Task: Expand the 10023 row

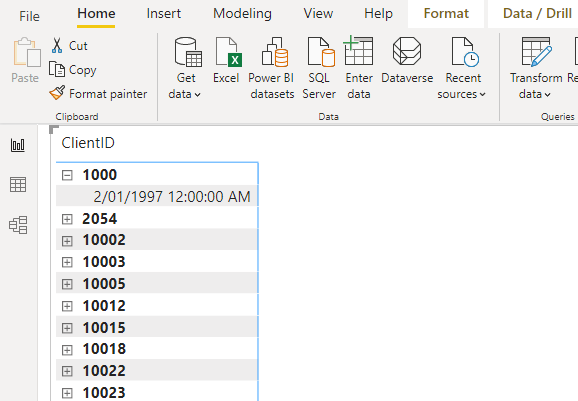Action: coord(67,393)
